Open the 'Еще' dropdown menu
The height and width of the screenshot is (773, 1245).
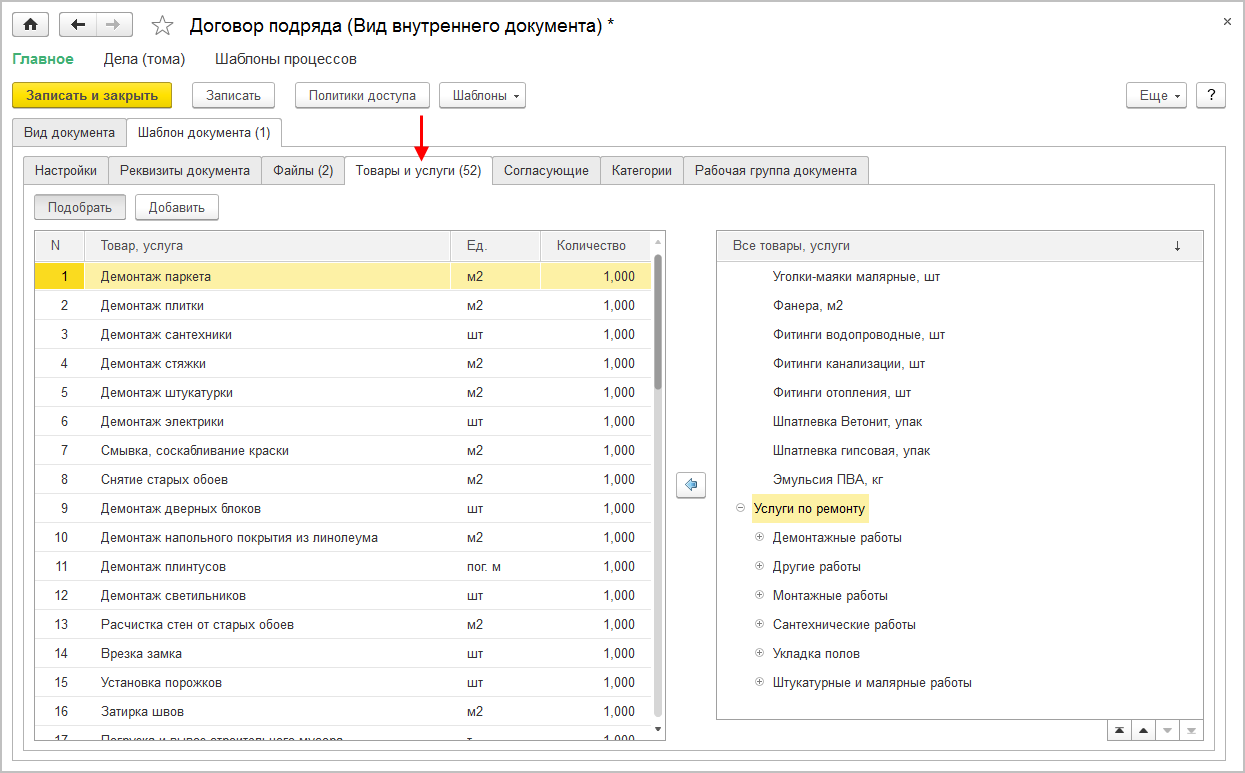pos(1157,95)
